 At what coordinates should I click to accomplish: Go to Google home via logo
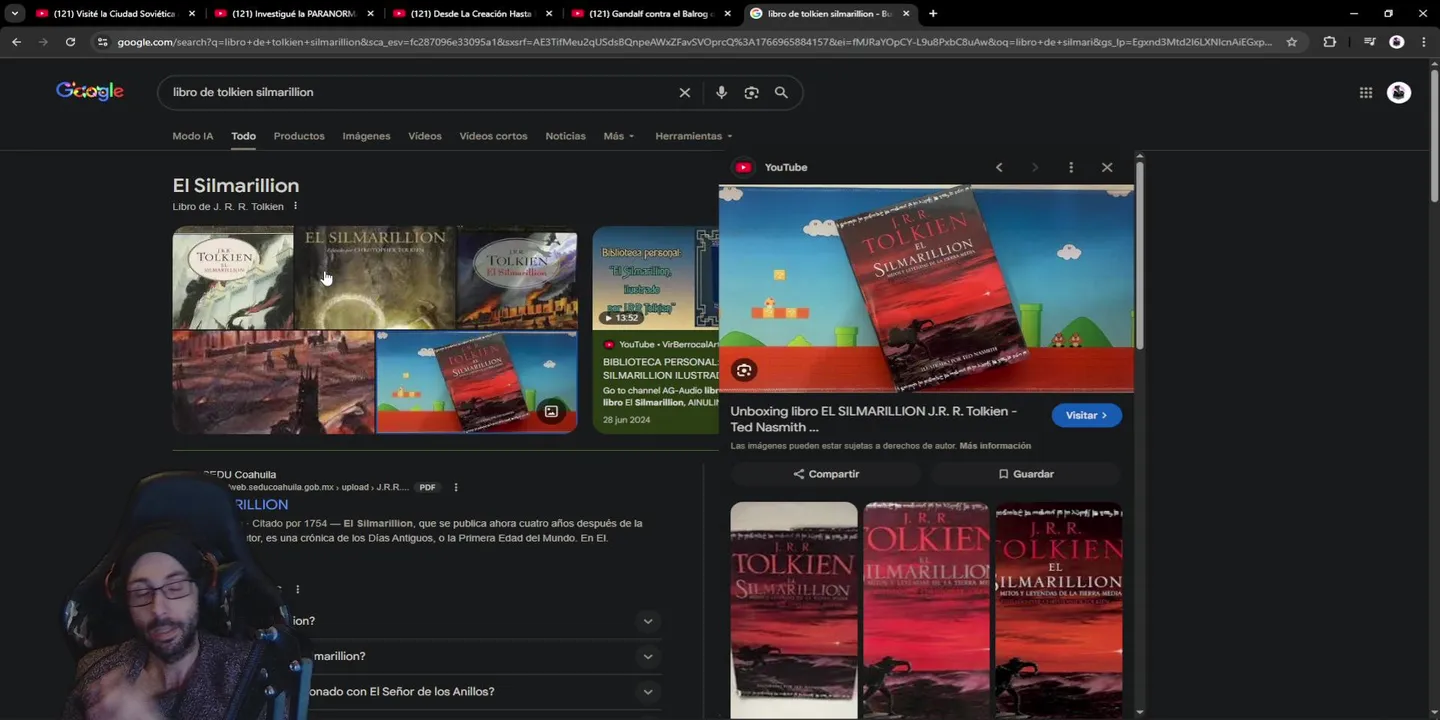pyautogui.click(x=90, y=91)
